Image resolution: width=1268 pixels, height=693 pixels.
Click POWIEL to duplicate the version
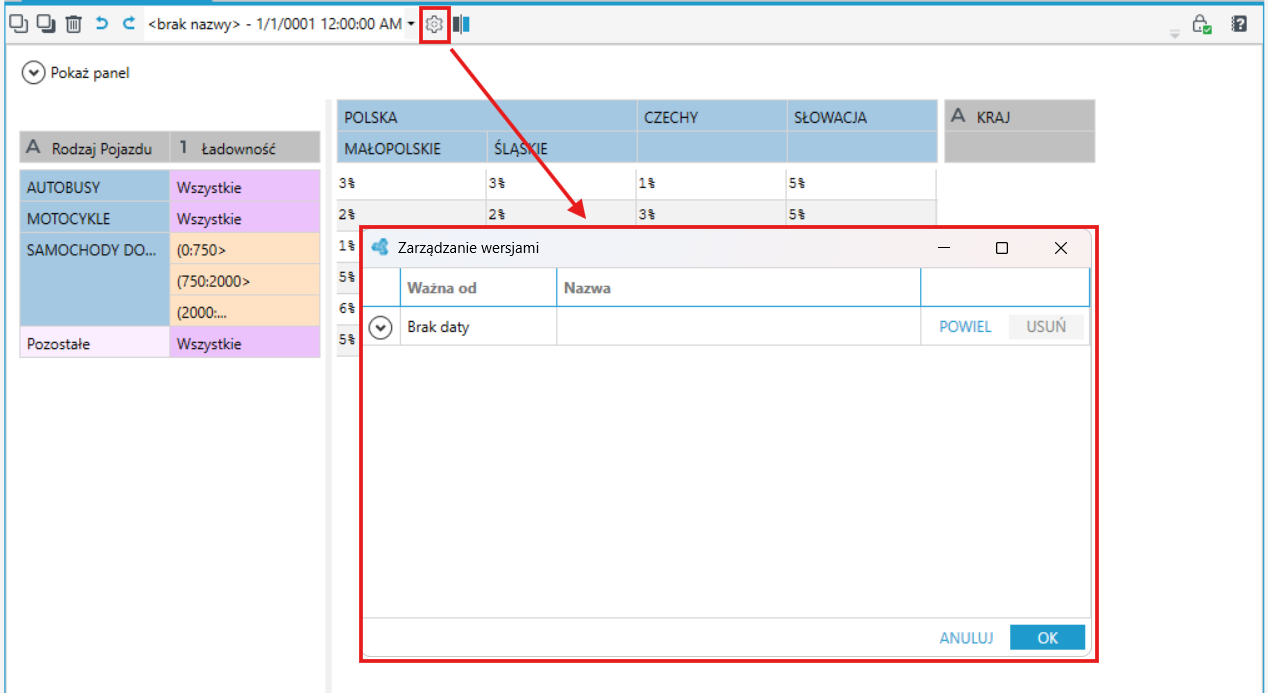click(965, 327)
